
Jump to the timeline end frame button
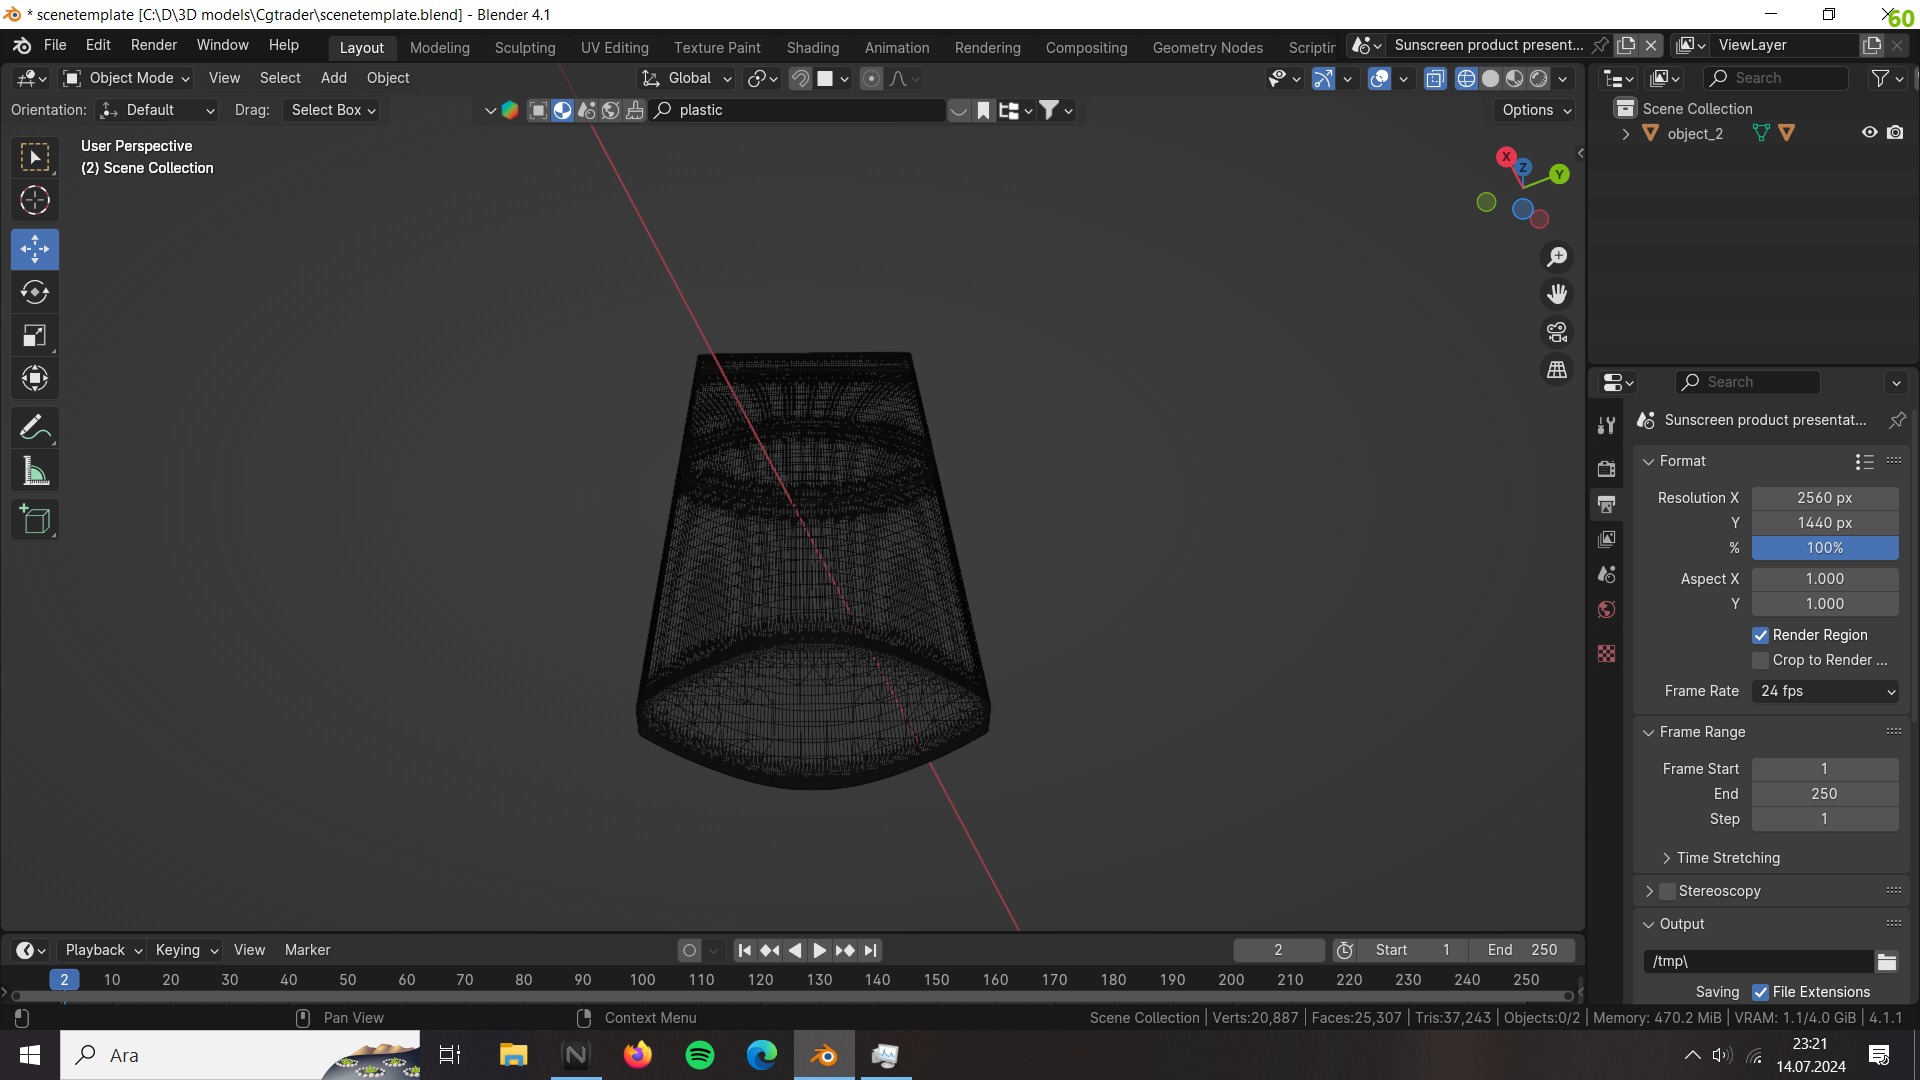(x=870, y=950)
